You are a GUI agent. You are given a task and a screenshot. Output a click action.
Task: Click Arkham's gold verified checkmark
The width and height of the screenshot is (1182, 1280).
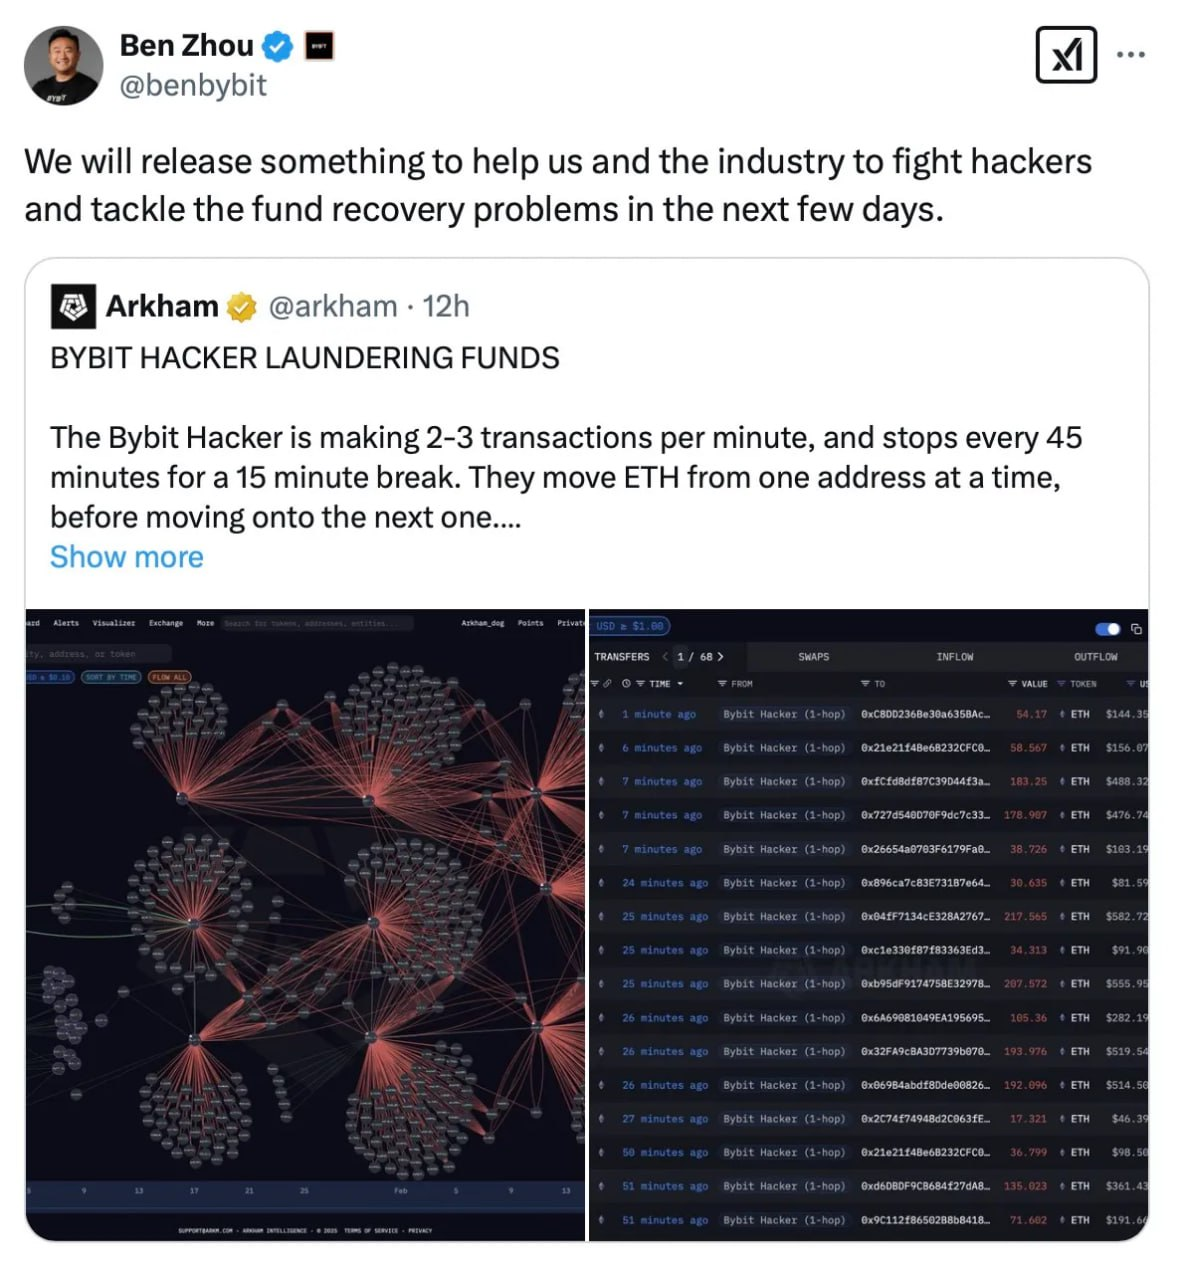click(240, 307)
